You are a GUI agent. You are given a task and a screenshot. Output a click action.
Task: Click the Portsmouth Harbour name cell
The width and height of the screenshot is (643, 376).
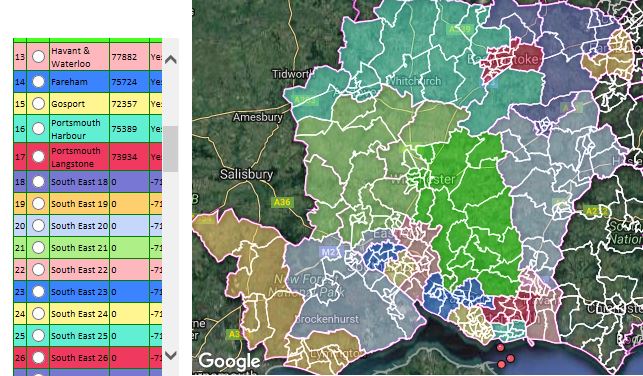click(80, 129)
